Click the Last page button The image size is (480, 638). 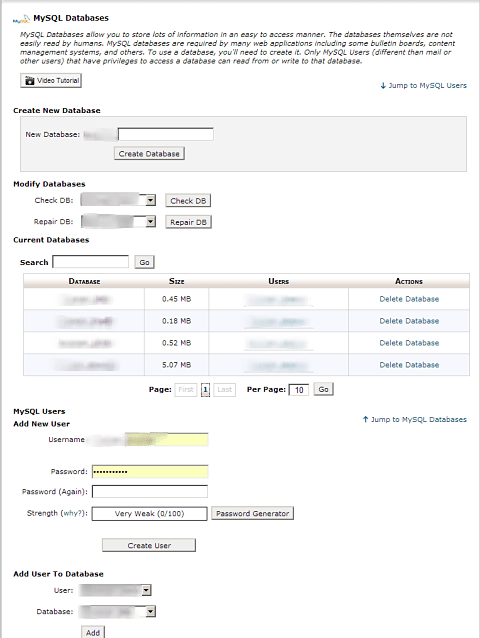[x=225, y=390]
